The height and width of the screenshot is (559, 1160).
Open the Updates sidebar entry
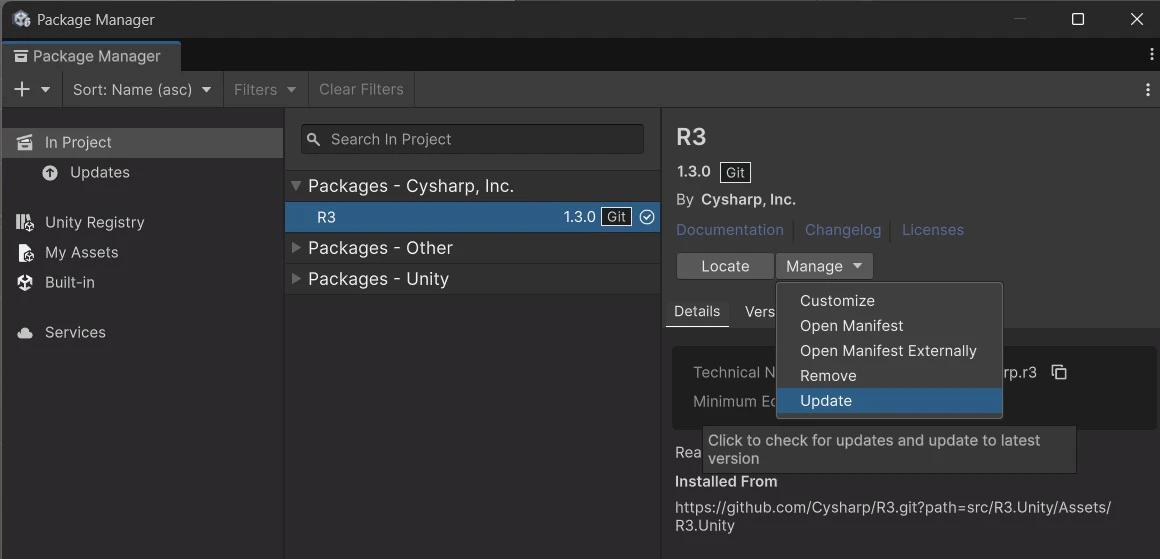point(142,172)
